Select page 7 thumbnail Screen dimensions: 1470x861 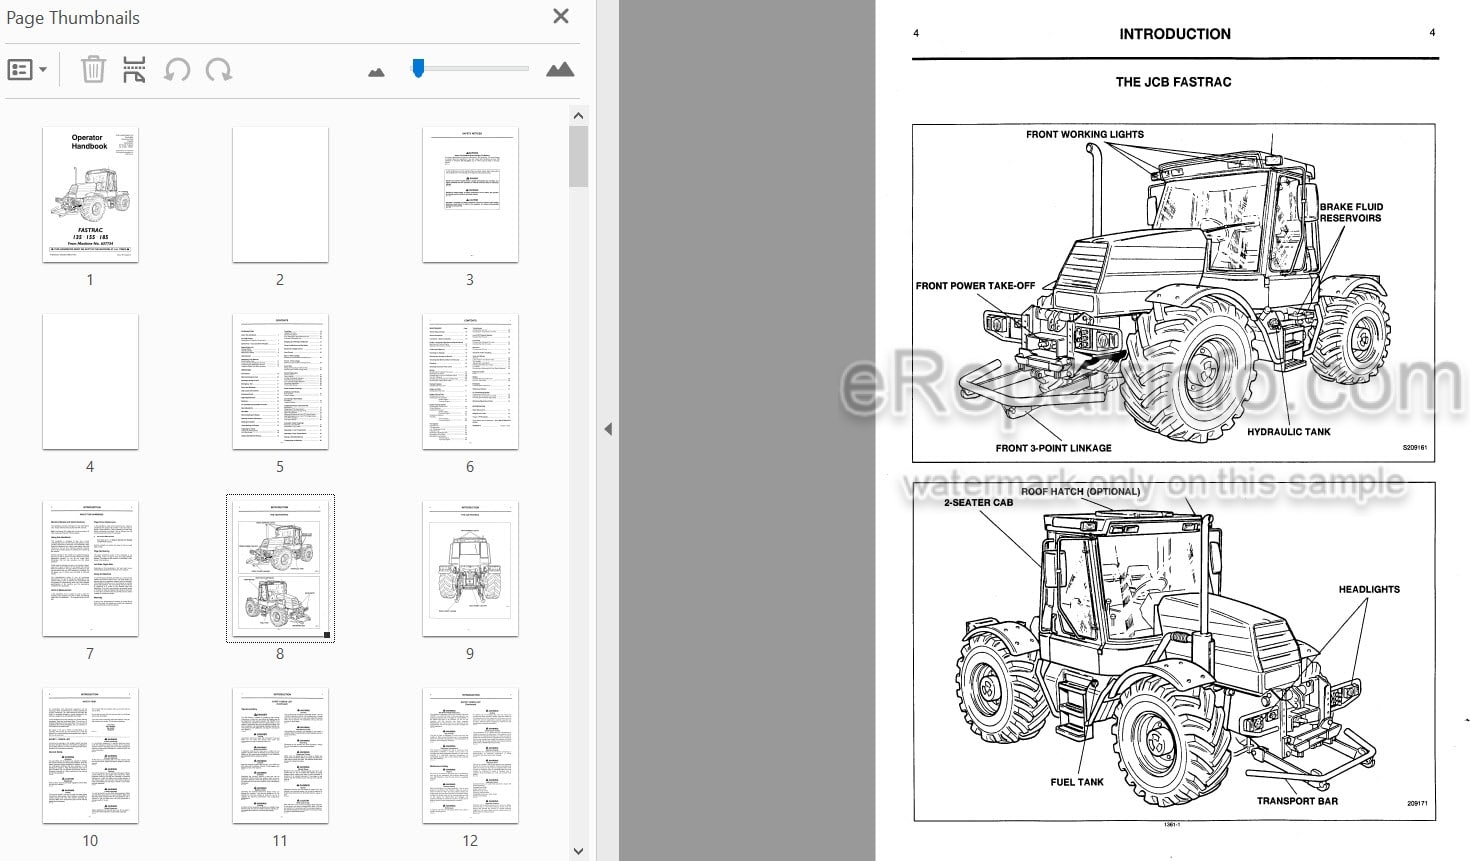(x=90, y=568)
